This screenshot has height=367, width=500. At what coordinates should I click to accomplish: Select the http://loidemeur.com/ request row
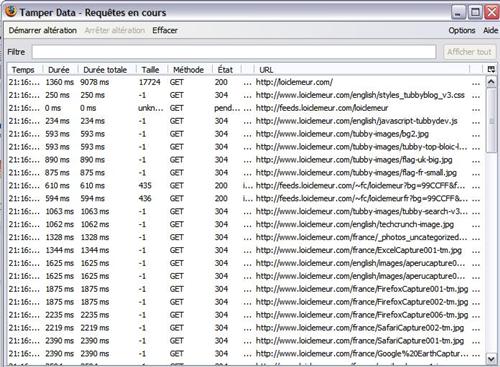[245, 82]
